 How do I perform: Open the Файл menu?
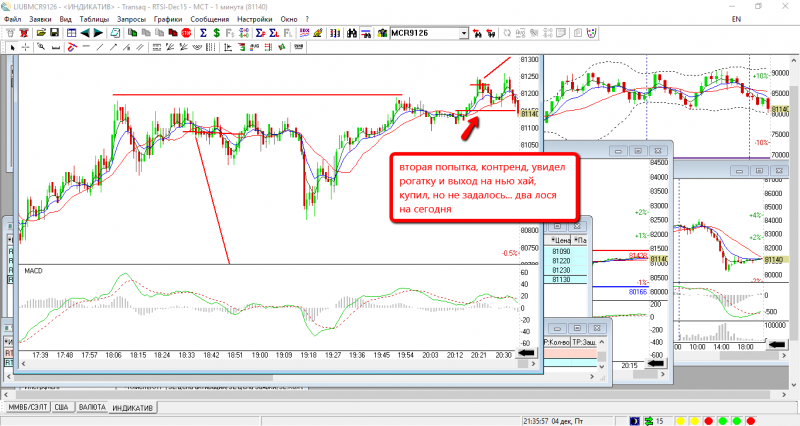13,19
